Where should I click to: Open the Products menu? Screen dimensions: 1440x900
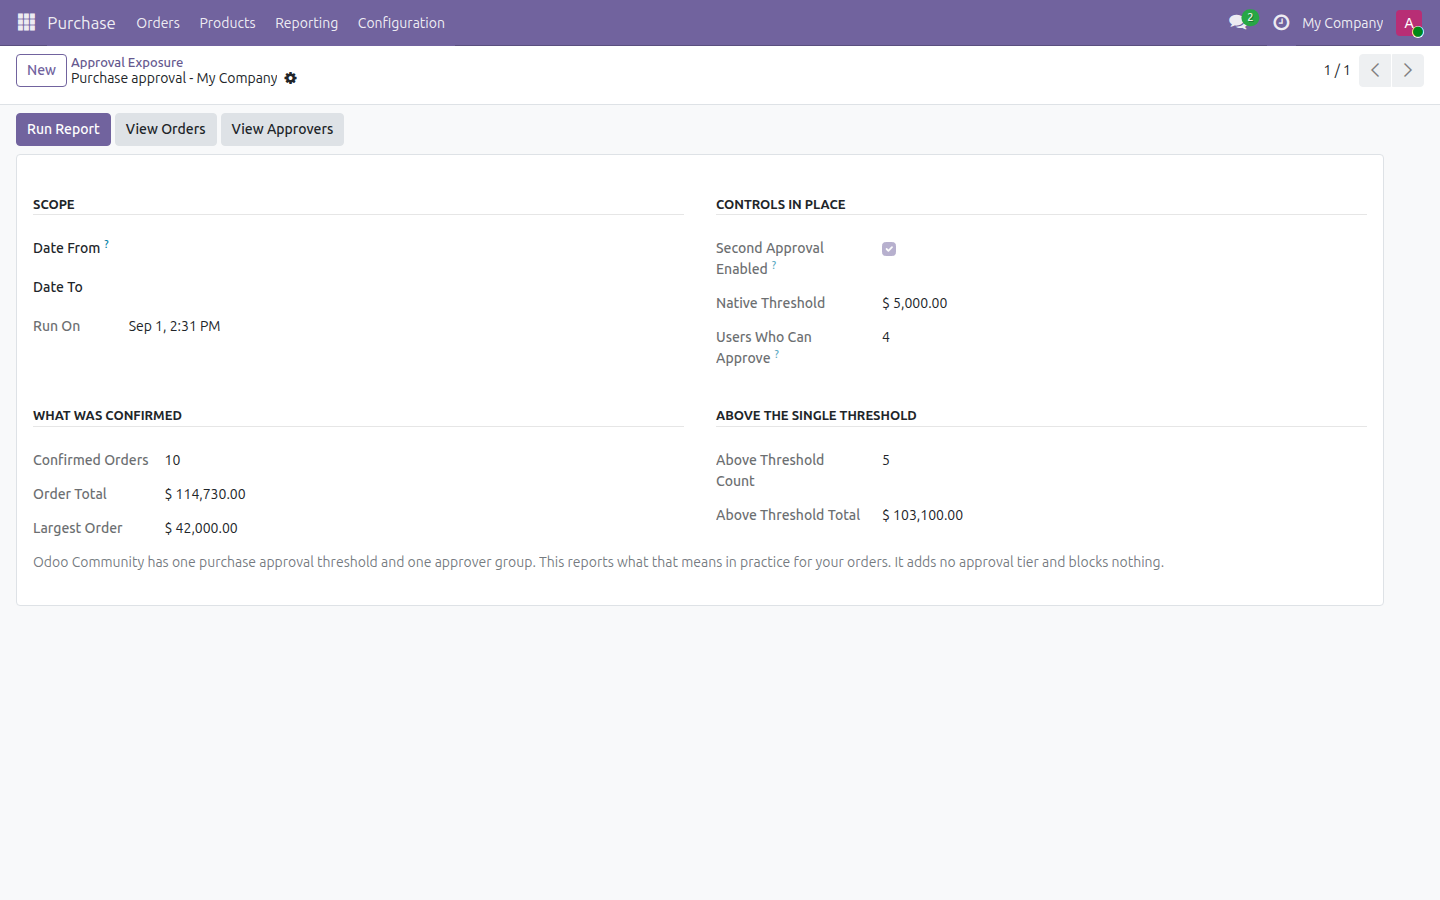pos(227,22)
